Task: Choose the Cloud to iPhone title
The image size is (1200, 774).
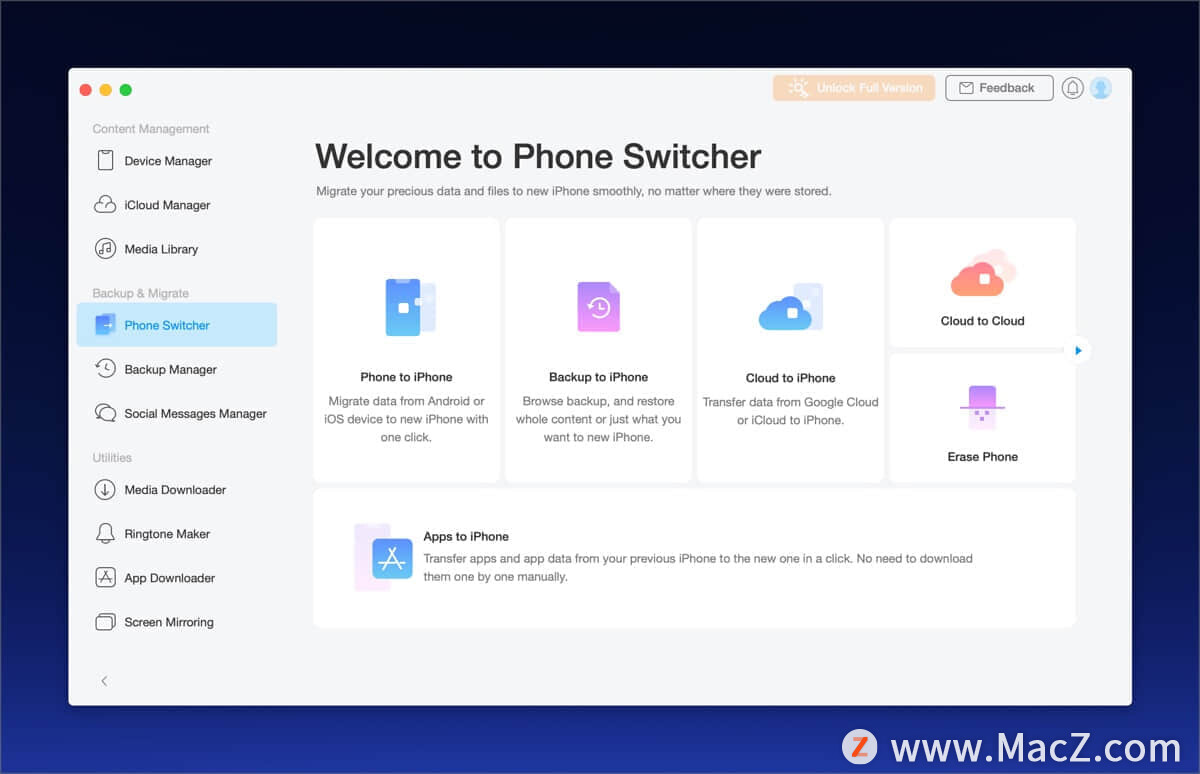Action: click(791, 378)
